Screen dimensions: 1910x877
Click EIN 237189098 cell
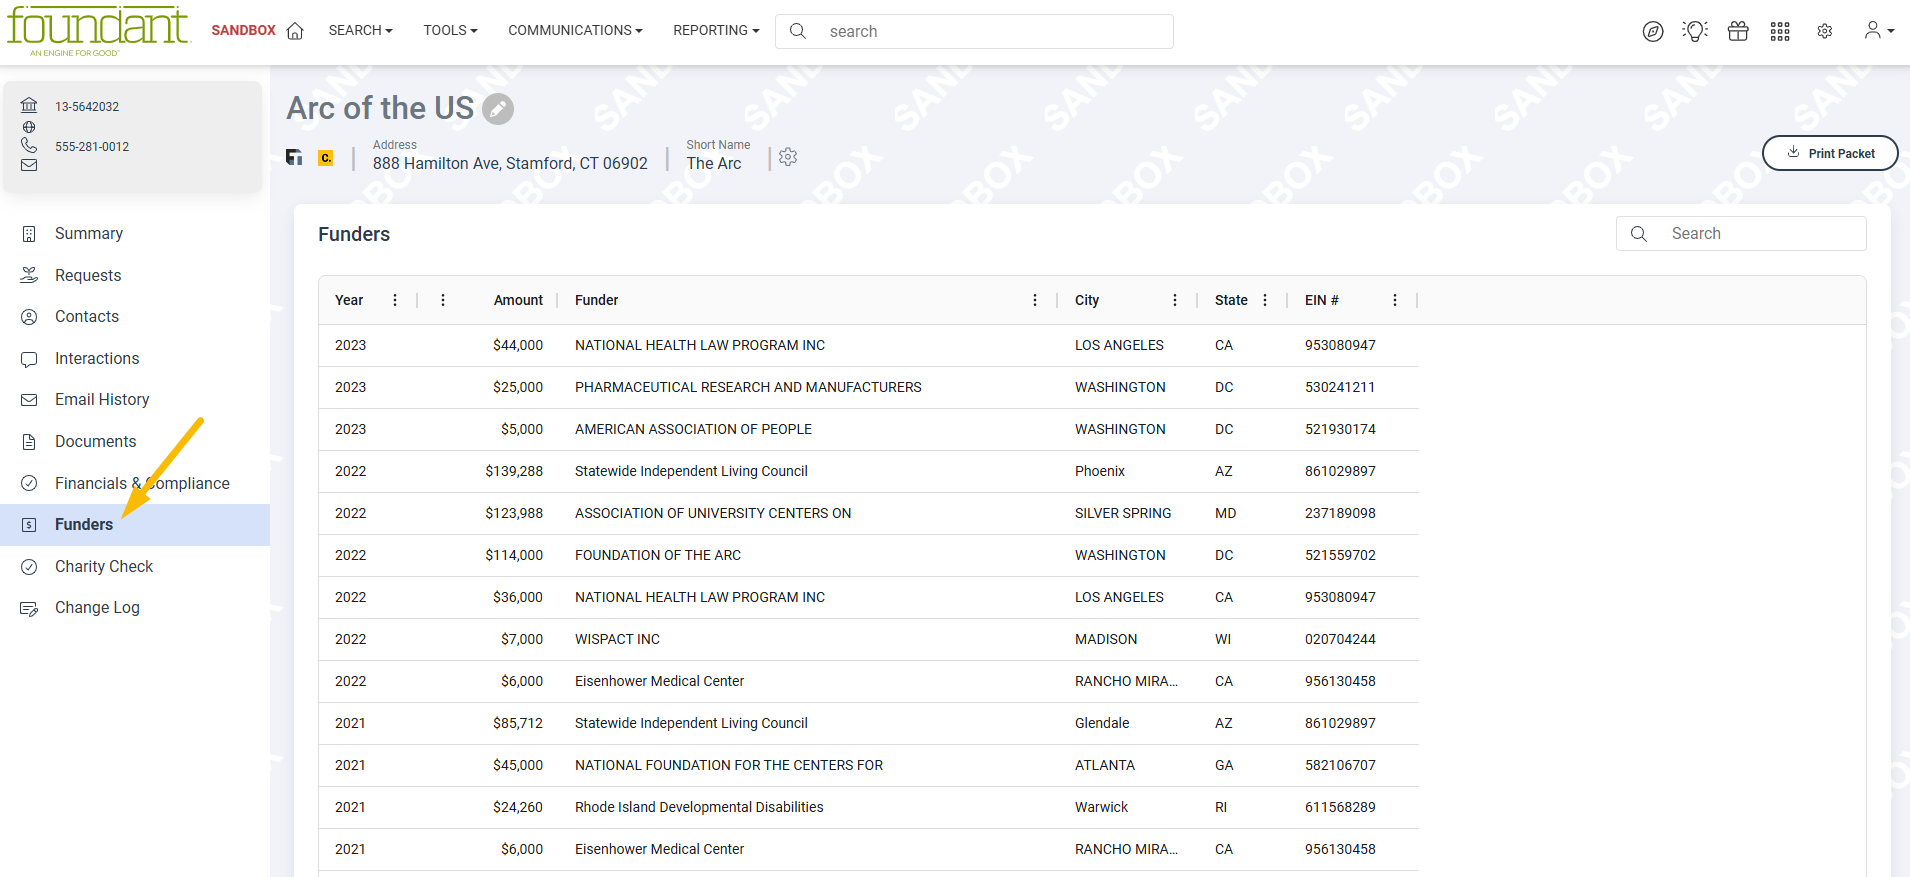click(1340, 513)
